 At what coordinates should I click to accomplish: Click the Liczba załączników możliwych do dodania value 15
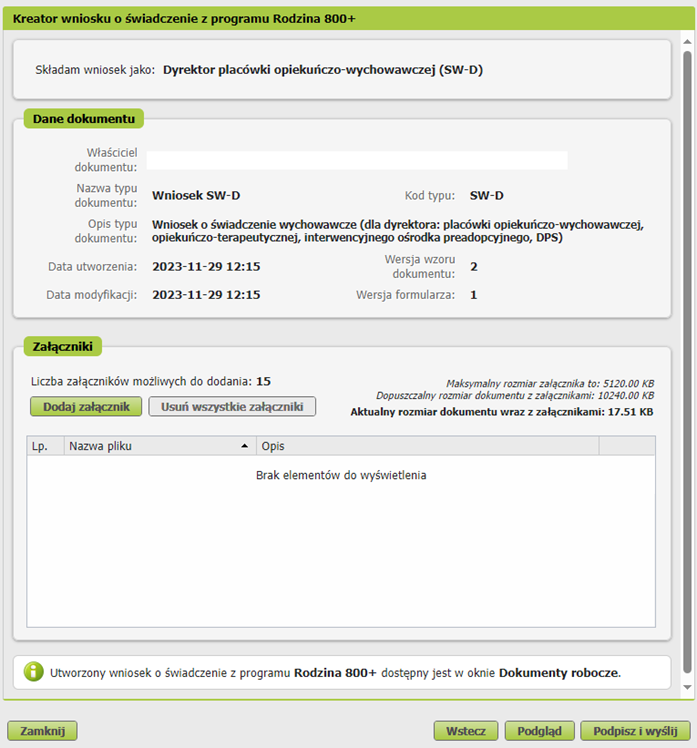point(263,381)
